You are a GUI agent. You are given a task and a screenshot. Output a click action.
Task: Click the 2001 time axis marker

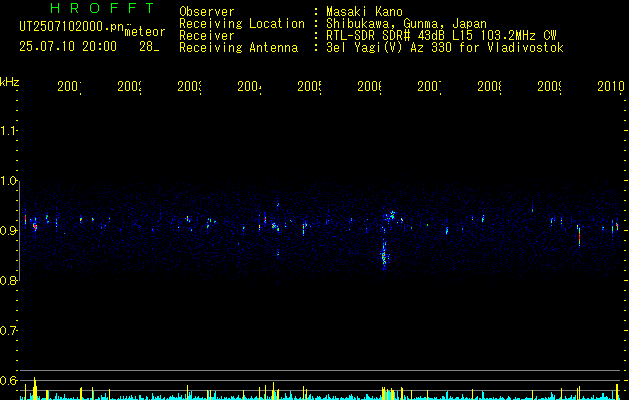pos(69,86)
